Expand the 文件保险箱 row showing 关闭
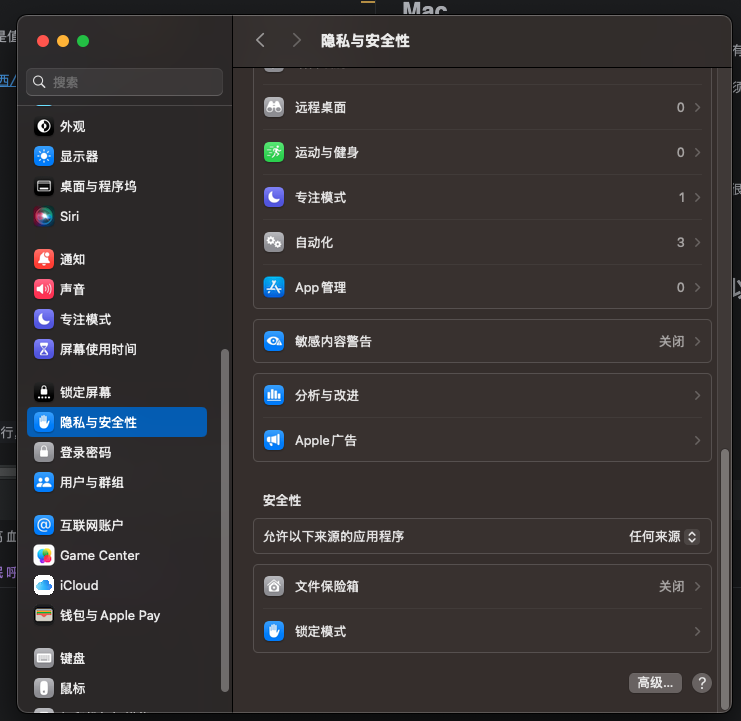The width and height of the screenshot is (741, 721). click(696, 586)
